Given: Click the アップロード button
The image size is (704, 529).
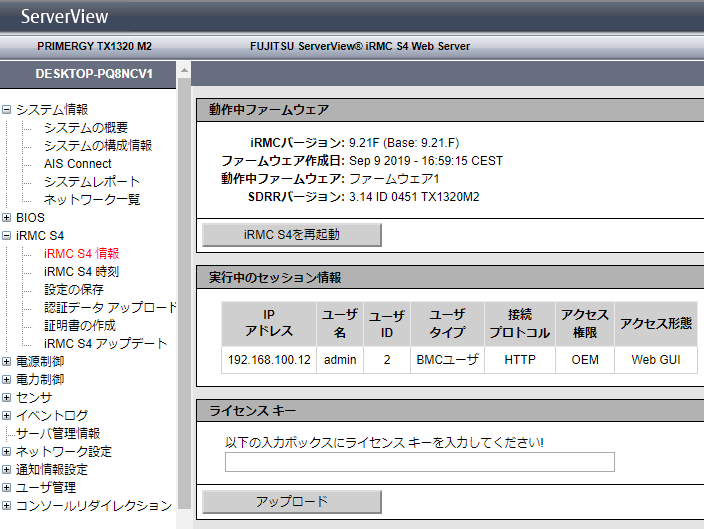Looking at the screenshot, I should (292, 502).
